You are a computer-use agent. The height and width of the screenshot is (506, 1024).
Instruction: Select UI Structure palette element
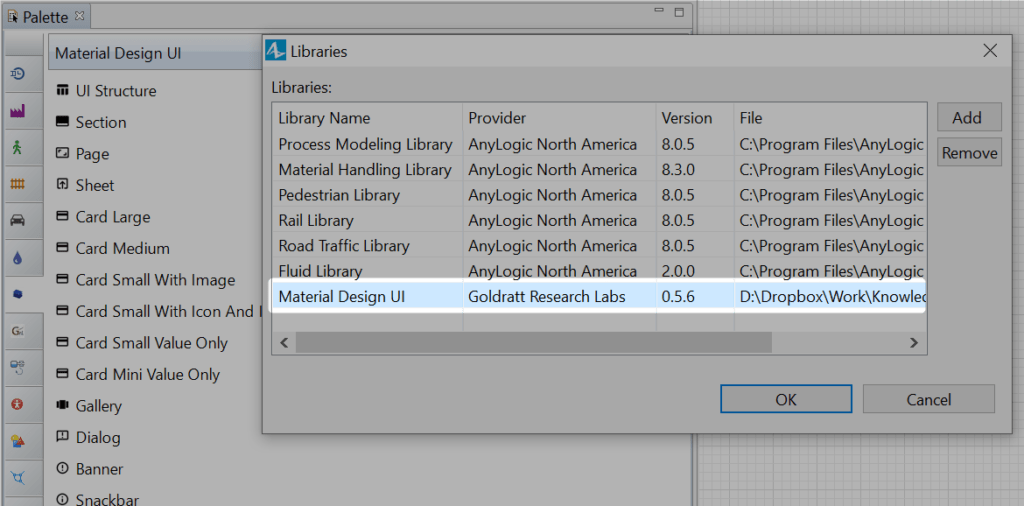click(x=106, y=91)
